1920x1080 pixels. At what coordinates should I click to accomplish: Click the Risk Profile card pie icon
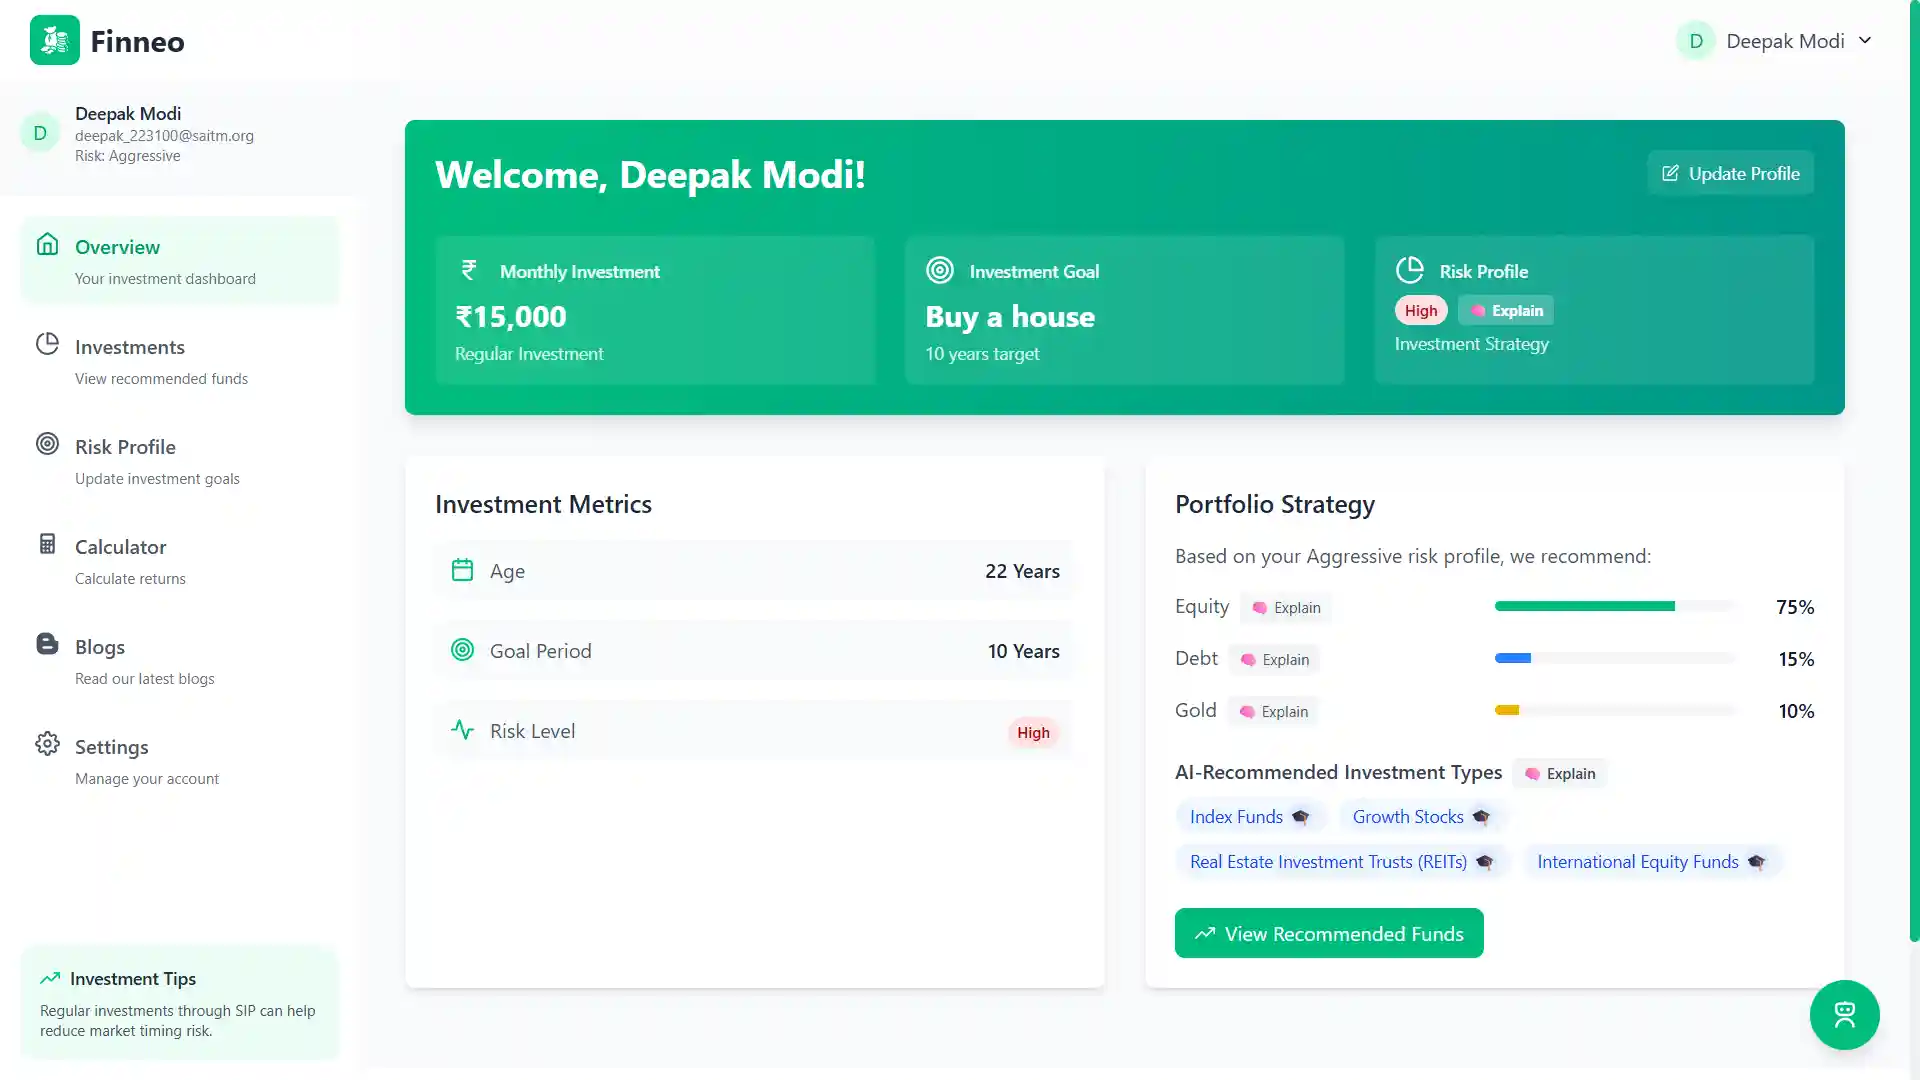click(x=1410, y=270)
